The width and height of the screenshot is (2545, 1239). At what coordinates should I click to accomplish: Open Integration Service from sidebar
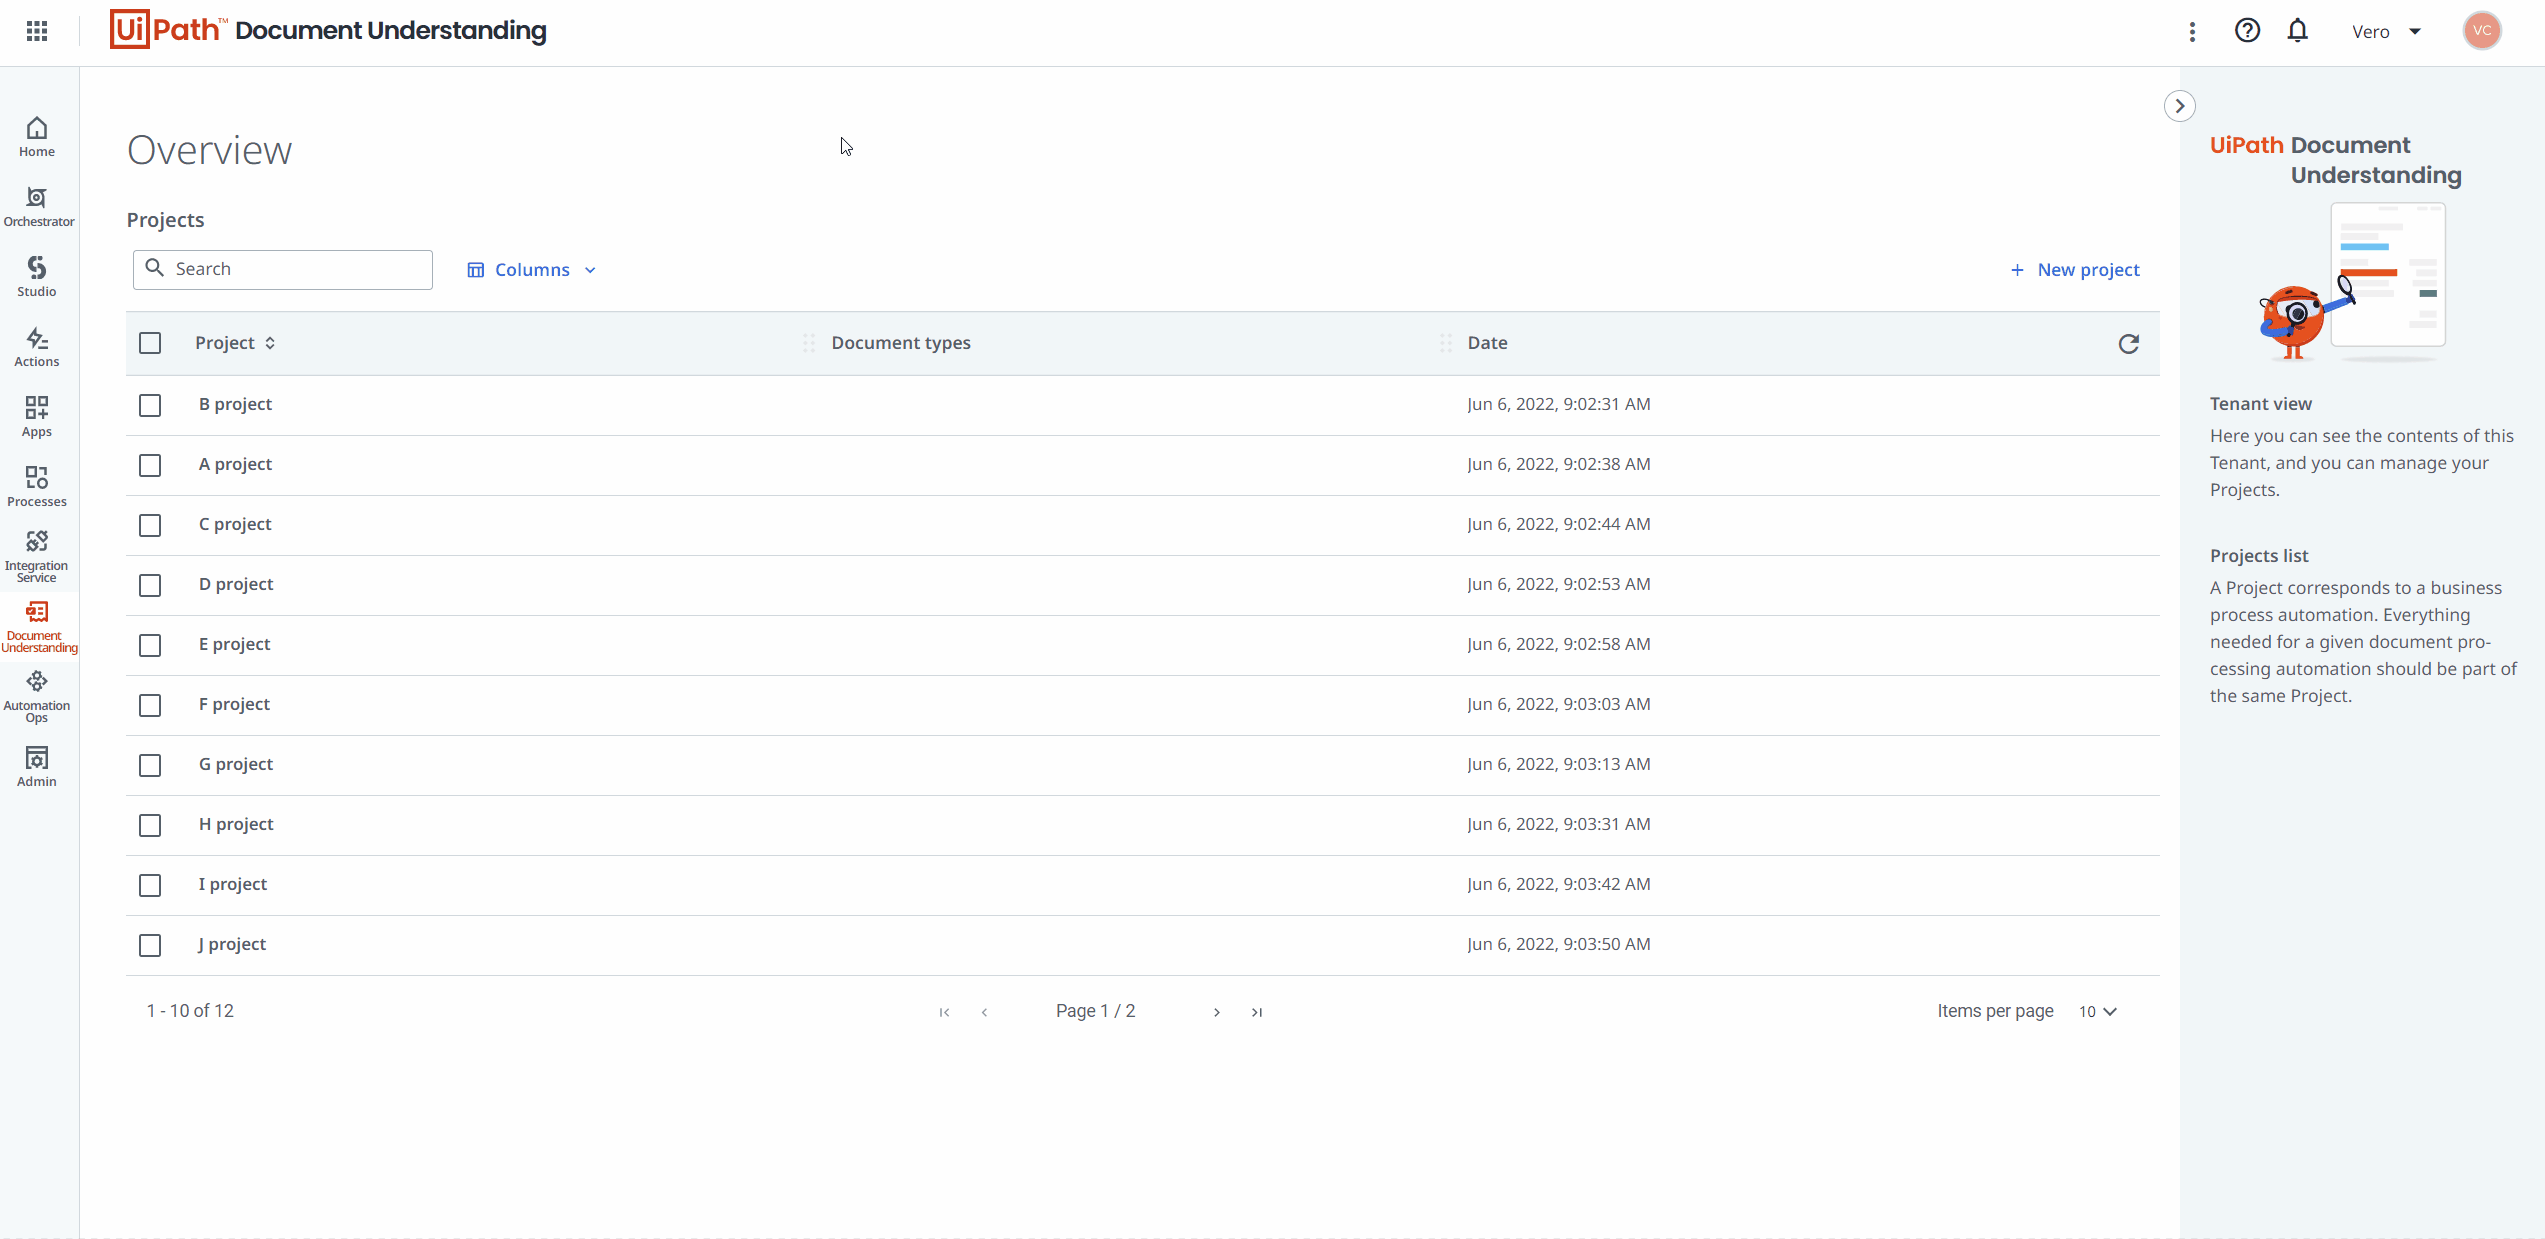coord(37,557)
